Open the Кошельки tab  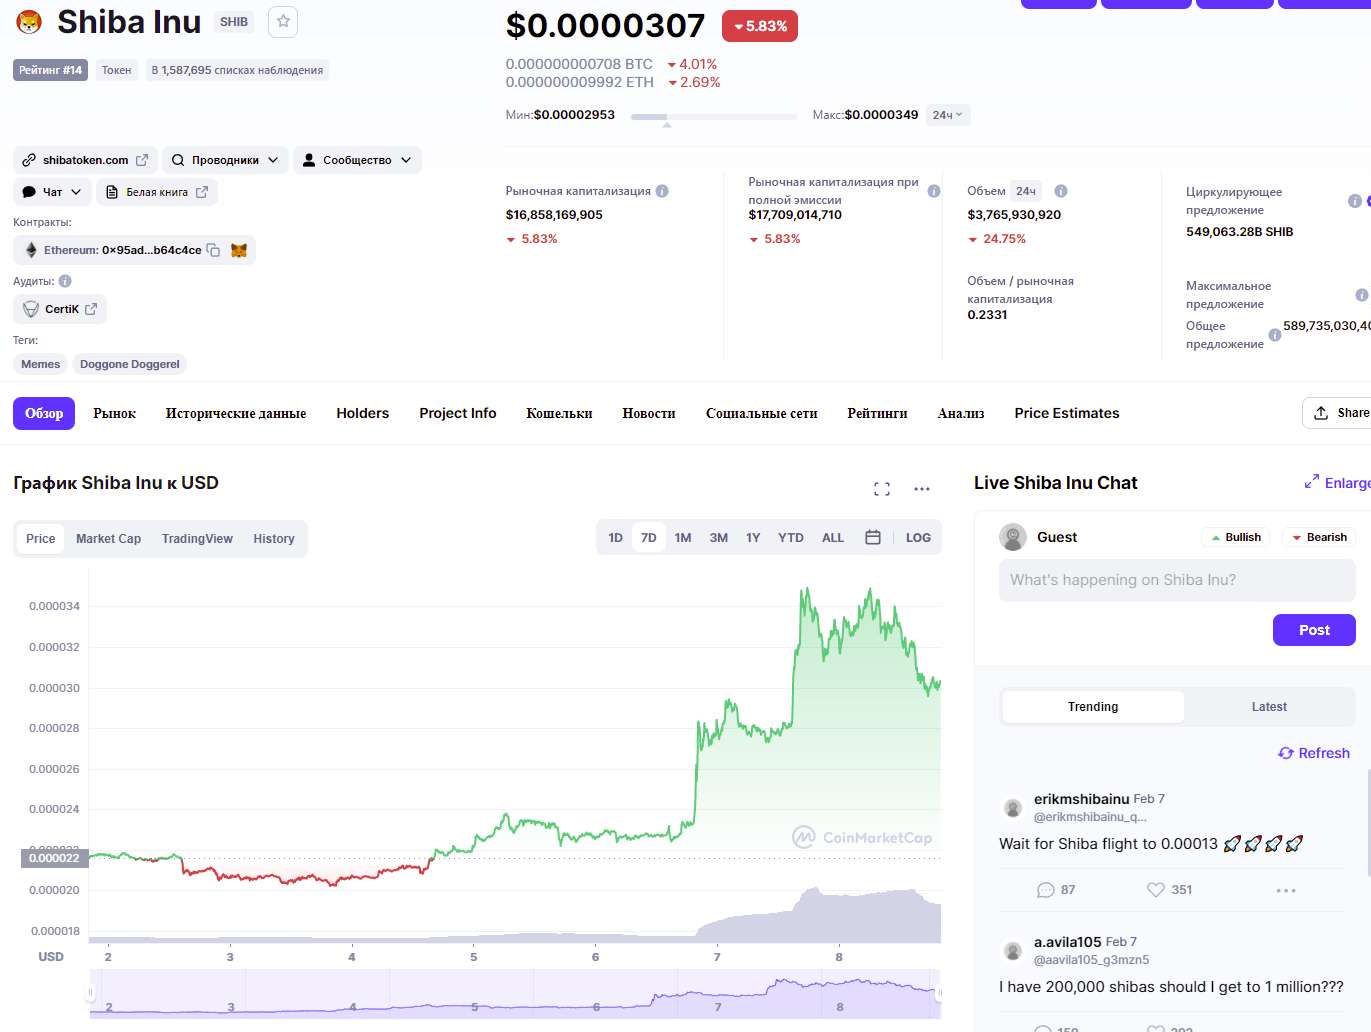(559, 413)
